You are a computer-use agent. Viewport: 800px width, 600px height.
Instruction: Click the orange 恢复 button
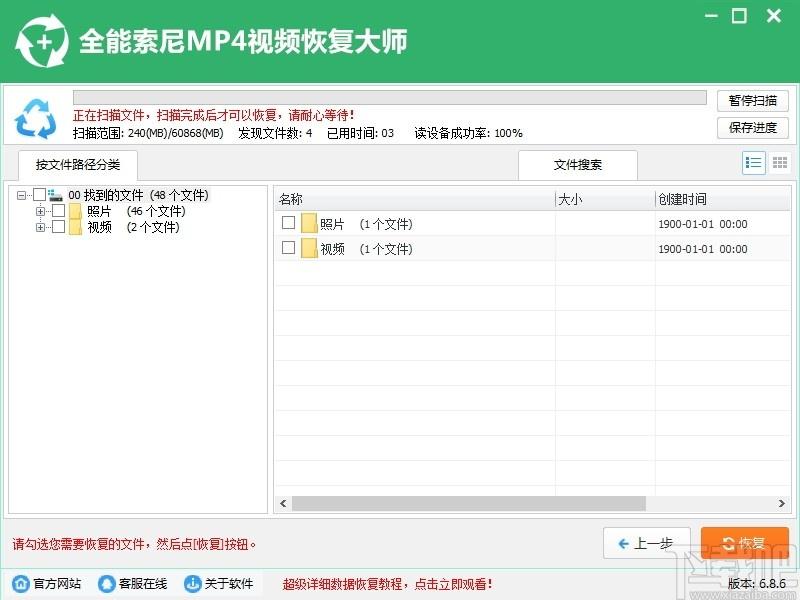tap(745, 543)
